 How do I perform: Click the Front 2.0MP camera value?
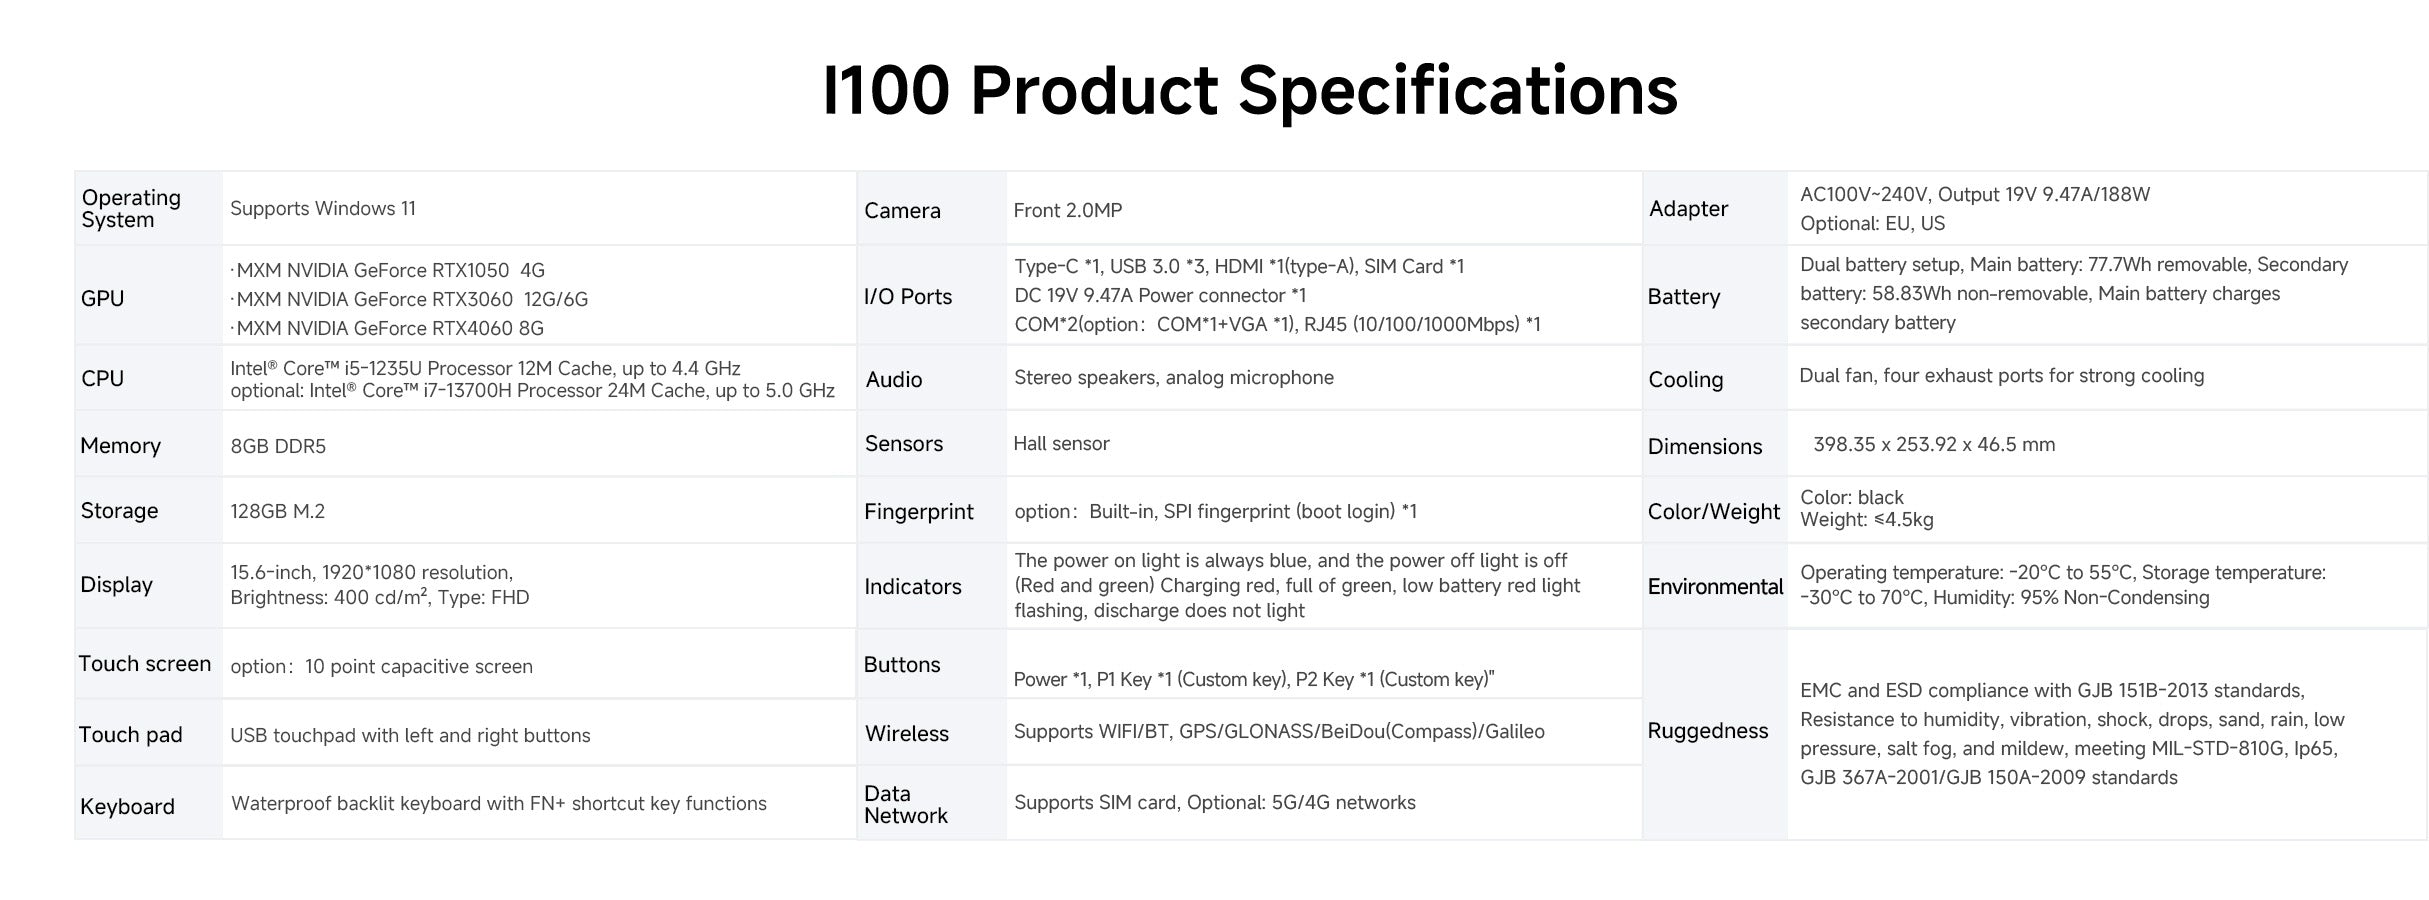pos(1067,210)
